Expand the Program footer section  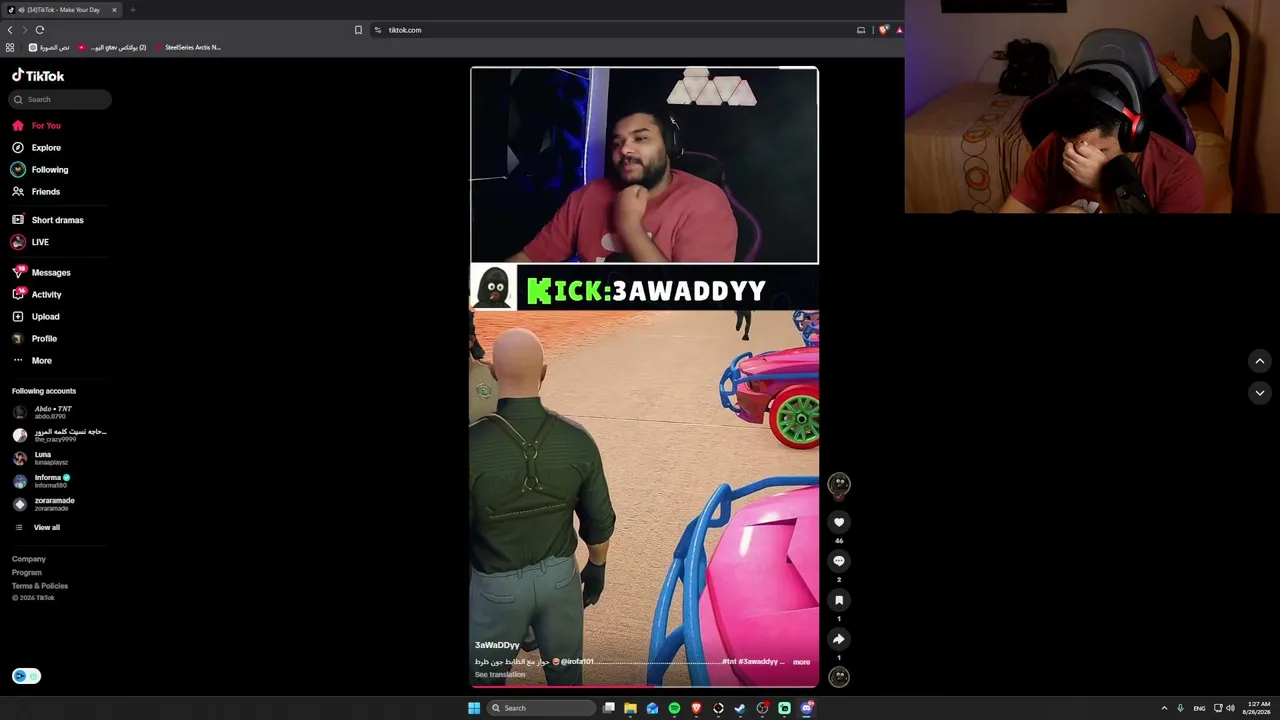[x=27, y=573]
